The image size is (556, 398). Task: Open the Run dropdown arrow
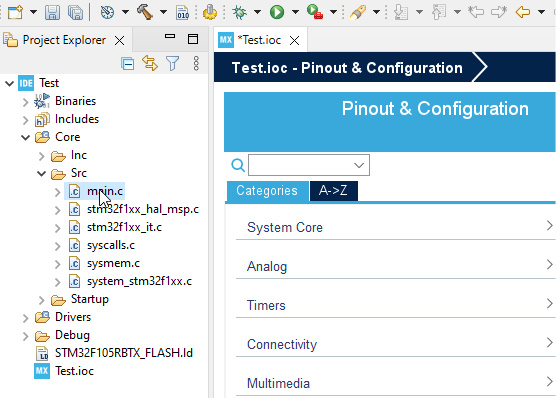[x=295, y=12]
